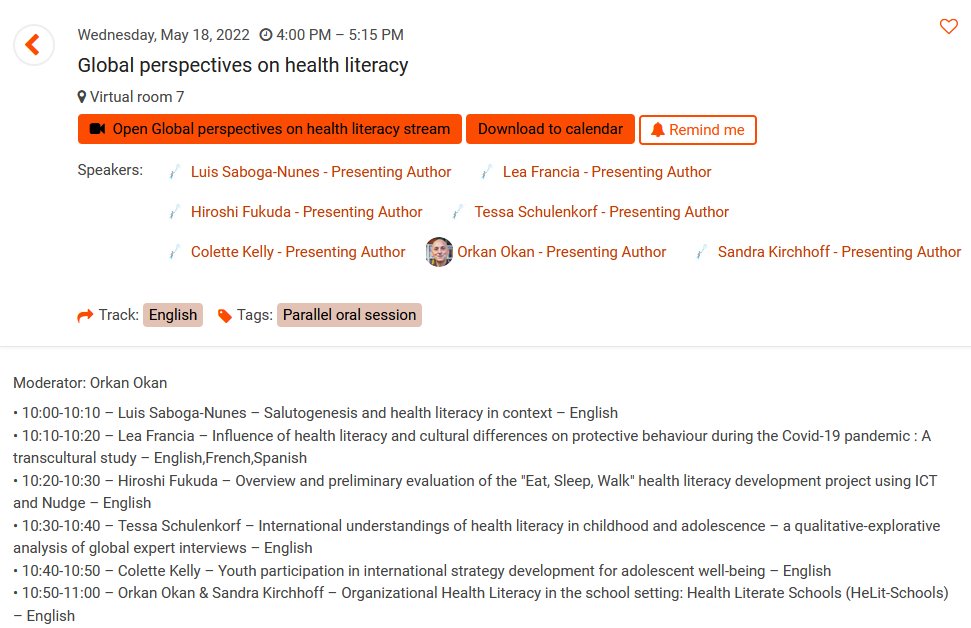Viewport: 971px width, 628px height.
Task: Click the orange share arrow before Track
Action: pos(84,315)
